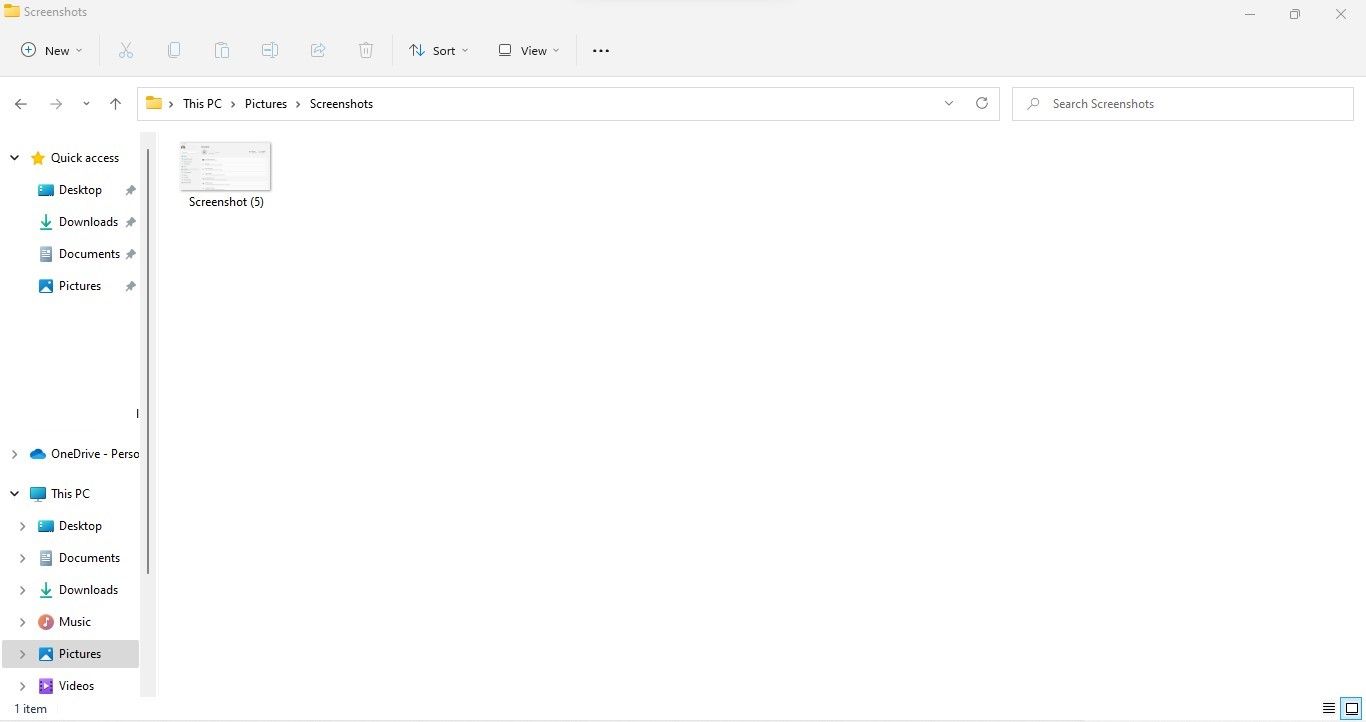Click chevron after This PC in breadcrumb
The width and height of the screenshot is (1366, 722).
click(234, 104)
